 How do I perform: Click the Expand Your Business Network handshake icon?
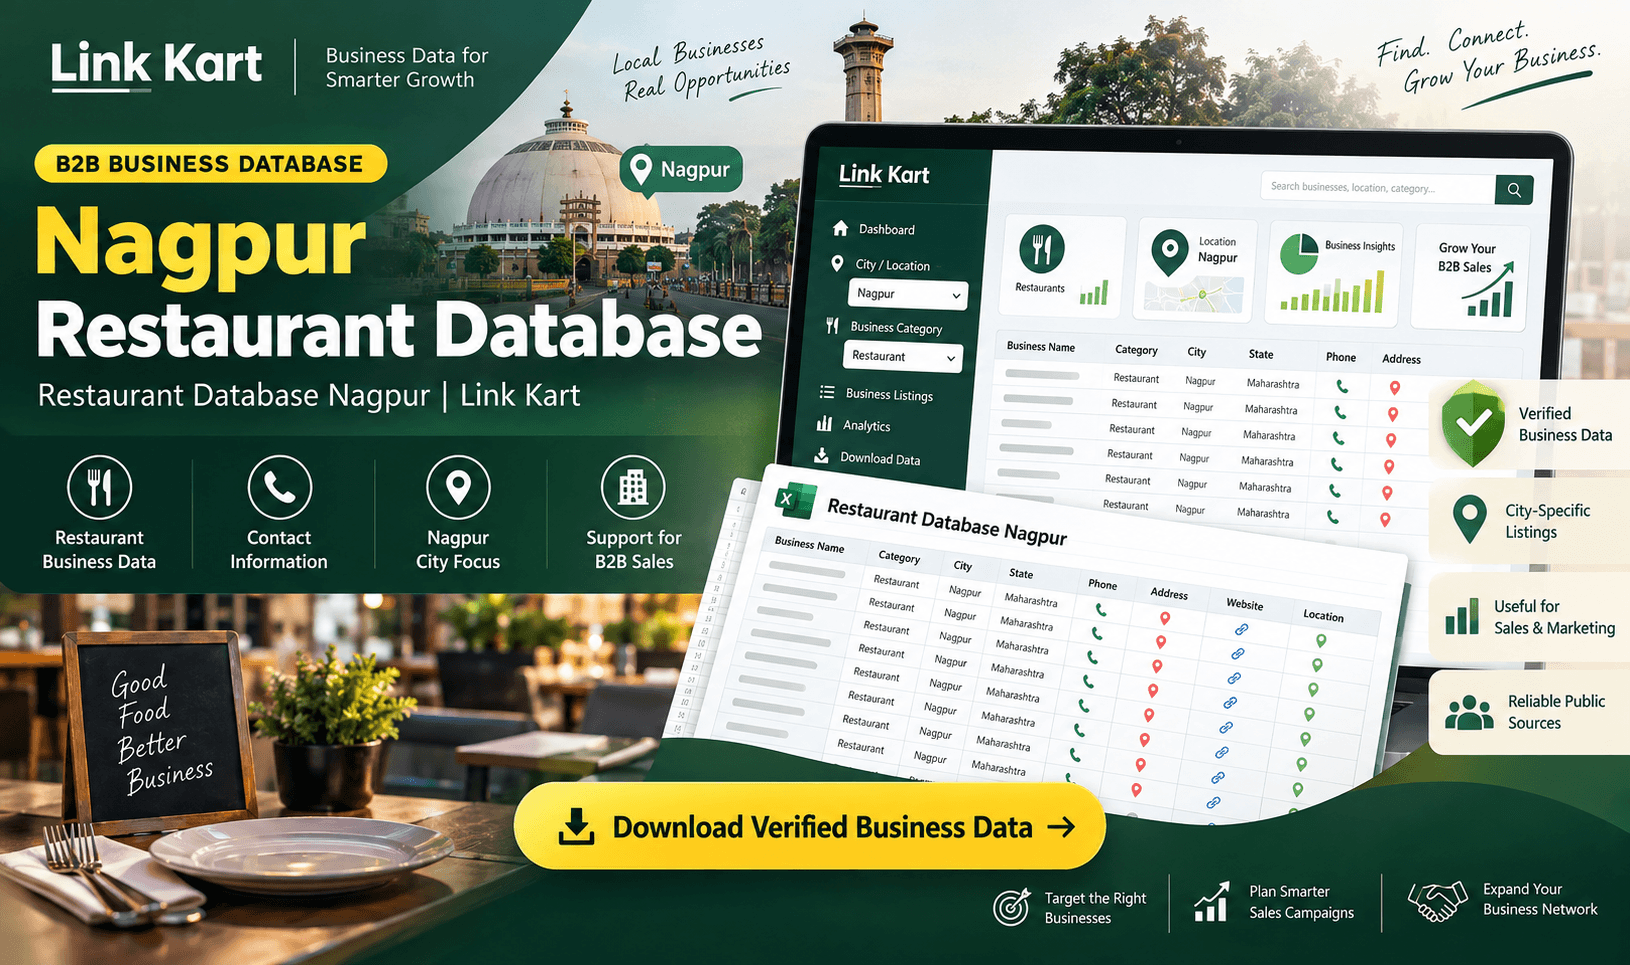tap(1437, 900)
